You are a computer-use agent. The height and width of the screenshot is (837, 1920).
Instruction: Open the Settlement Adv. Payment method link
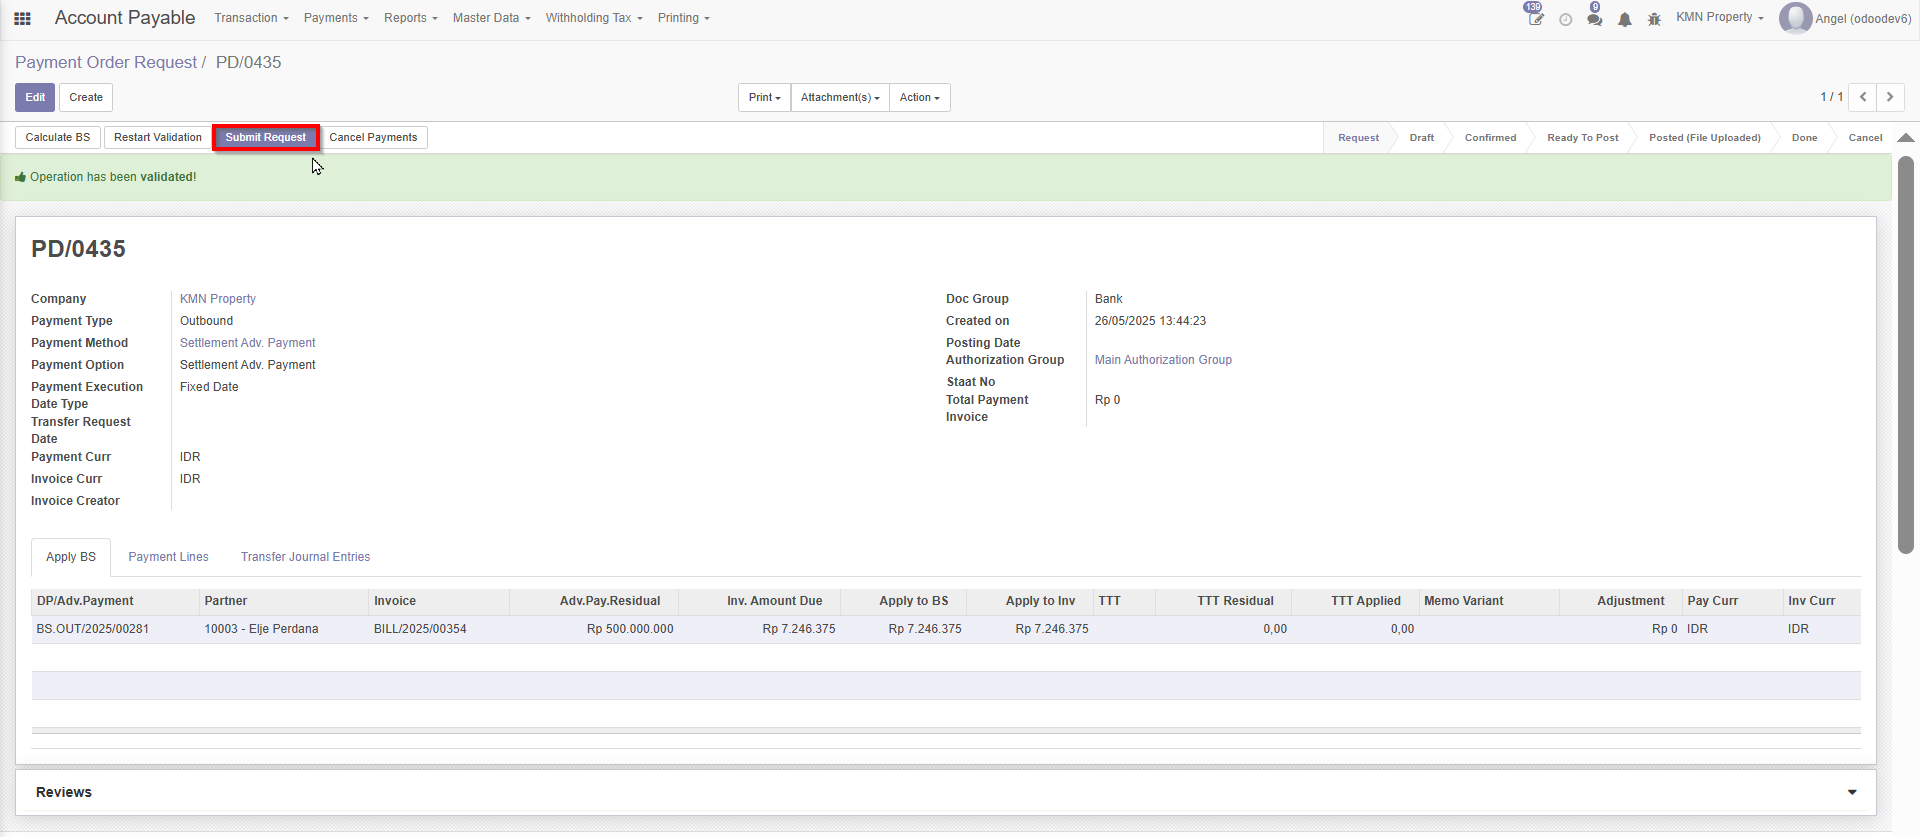[248, 343]
